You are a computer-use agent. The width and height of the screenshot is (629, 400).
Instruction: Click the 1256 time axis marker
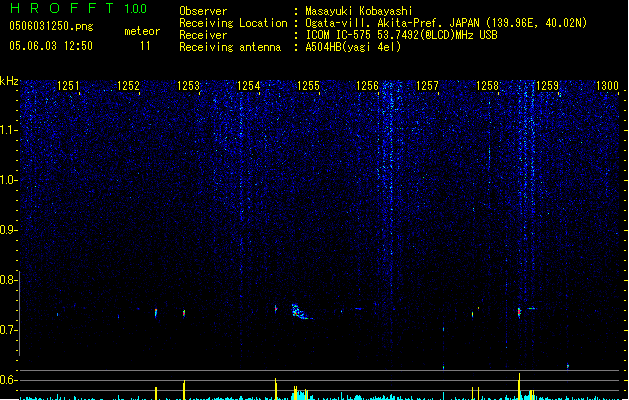pos(367,86)
